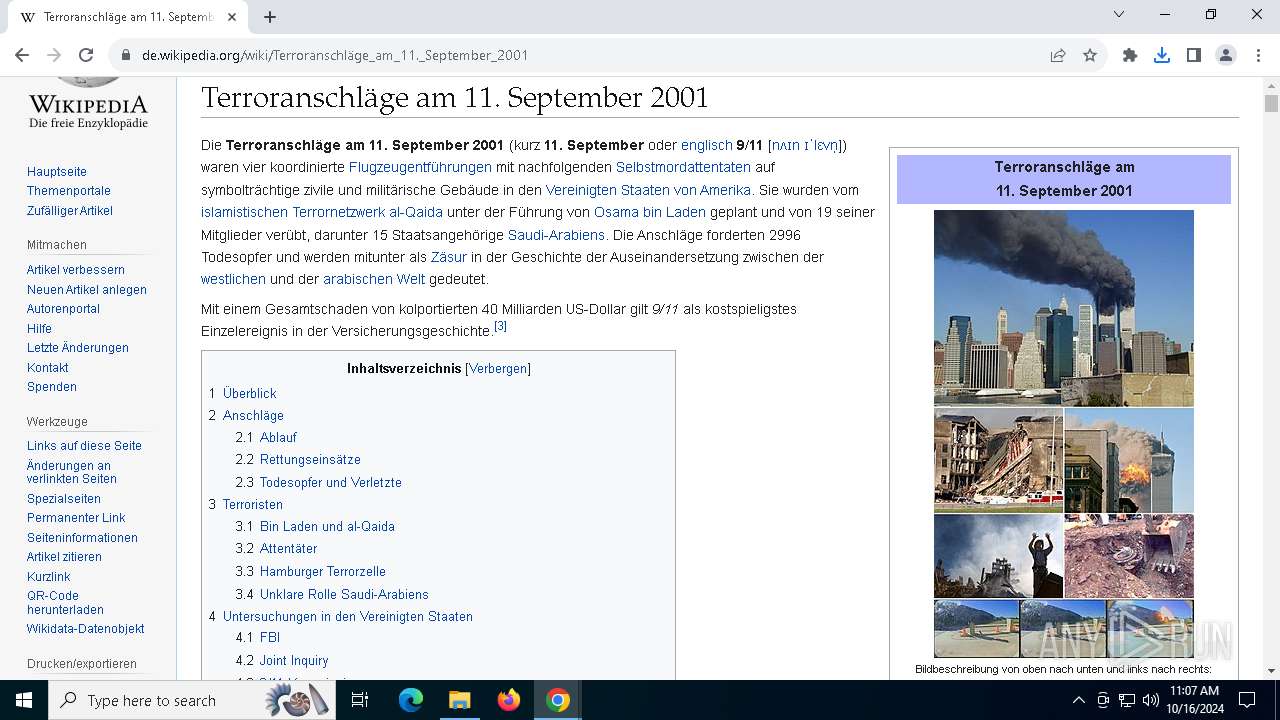The image size is (1280, 720).
Task: Open the Chrome three-dot menu
Action: (x=1258, y=55)
